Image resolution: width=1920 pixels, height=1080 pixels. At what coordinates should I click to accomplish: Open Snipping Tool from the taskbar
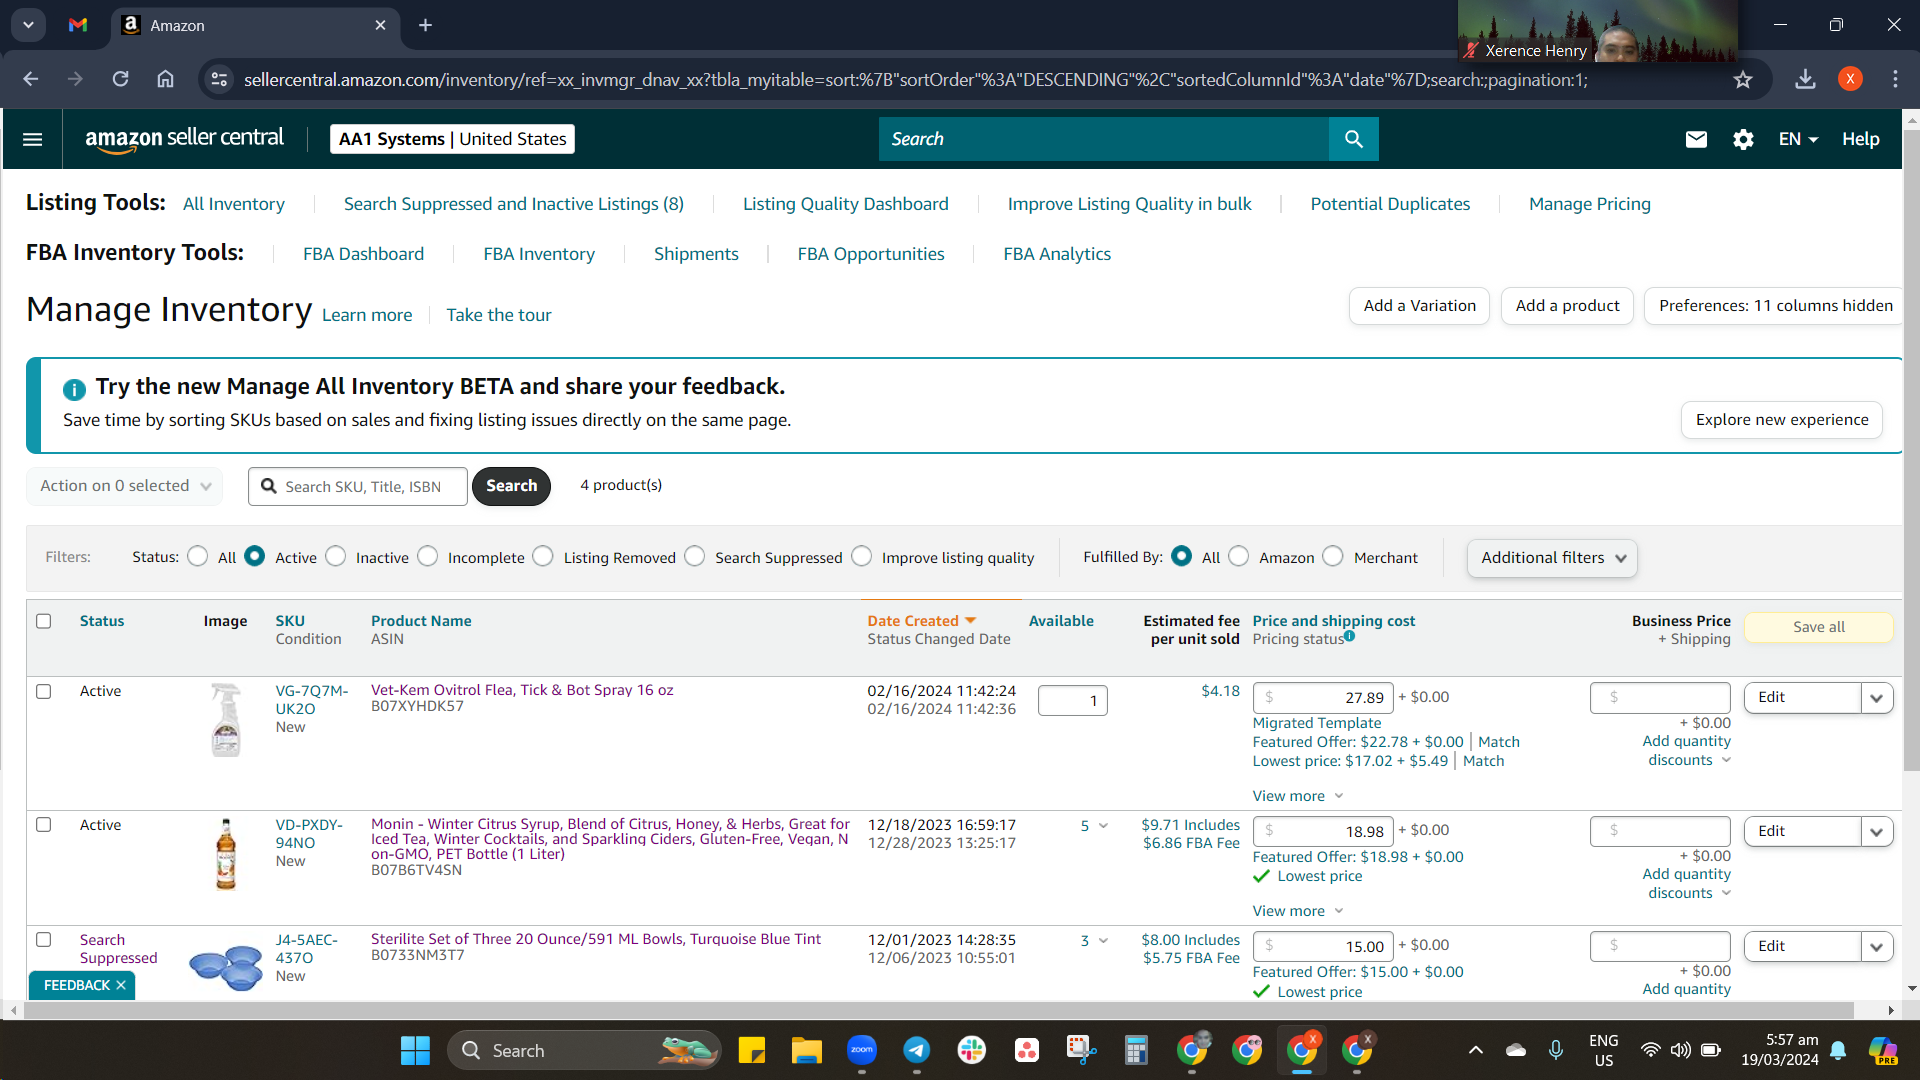pos(1081,1050)
